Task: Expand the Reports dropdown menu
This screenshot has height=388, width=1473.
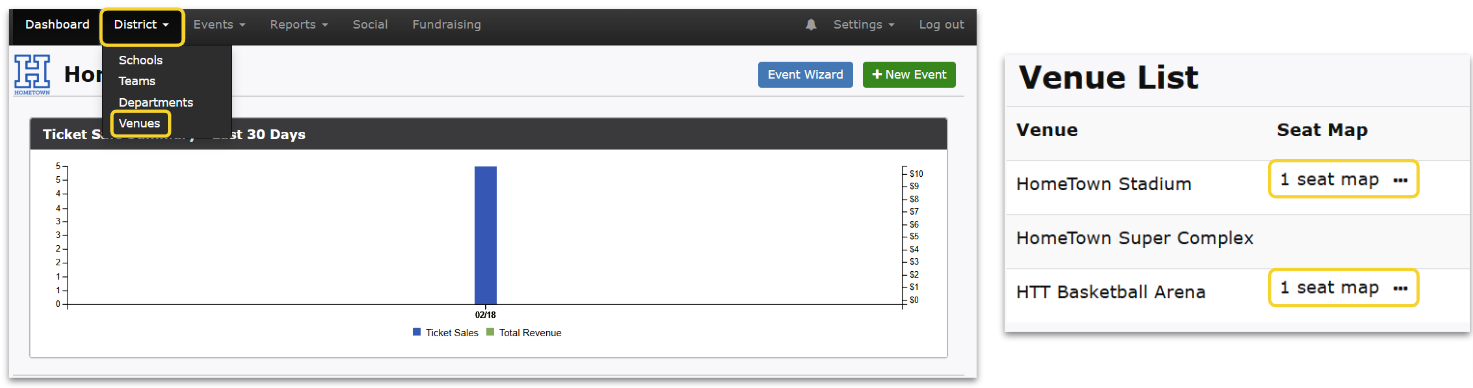Action: coord(299,25)
